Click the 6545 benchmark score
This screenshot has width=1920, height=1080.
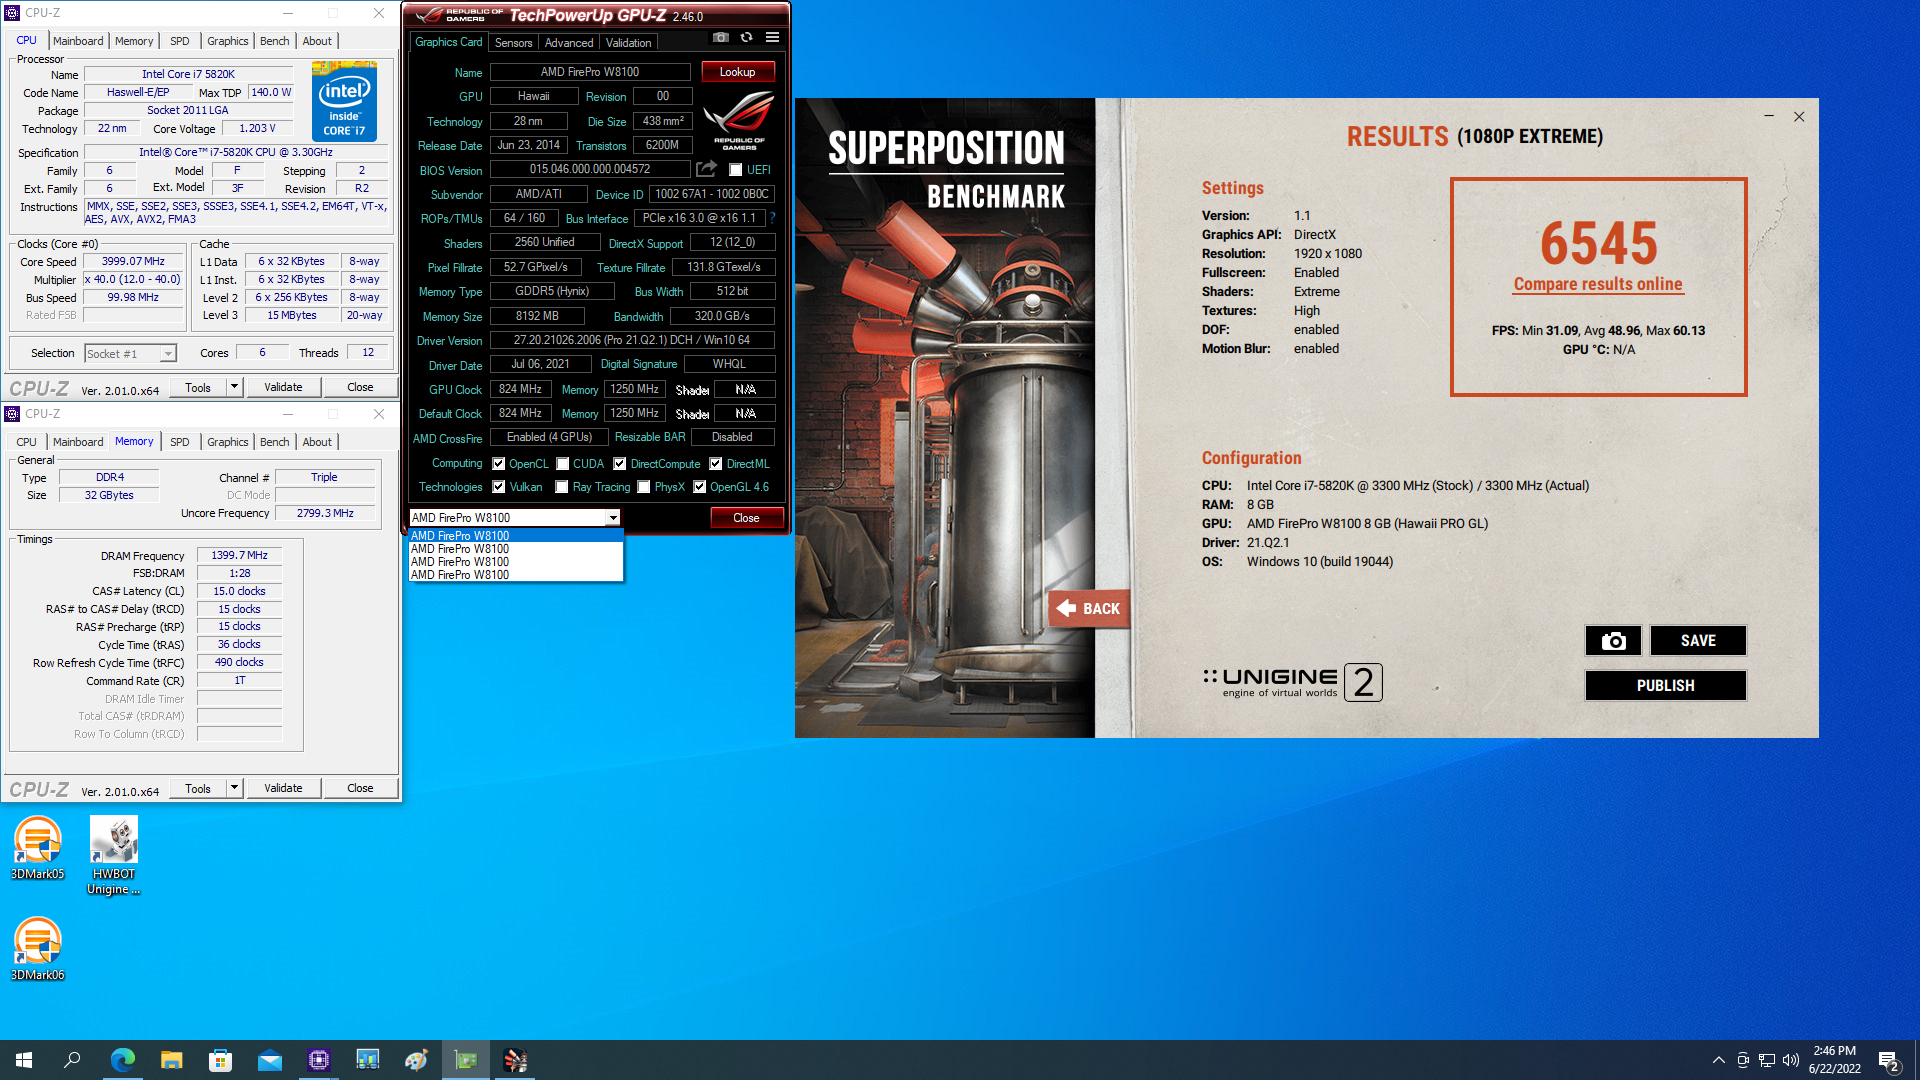click(1598, 243)
